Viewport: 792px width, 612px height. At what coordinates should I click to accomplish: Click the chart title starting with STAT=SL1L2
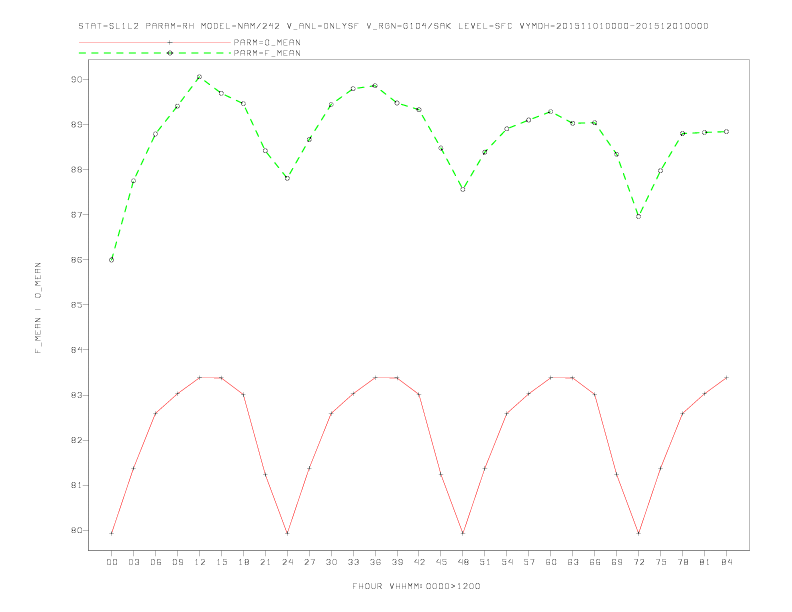(393, 26)
